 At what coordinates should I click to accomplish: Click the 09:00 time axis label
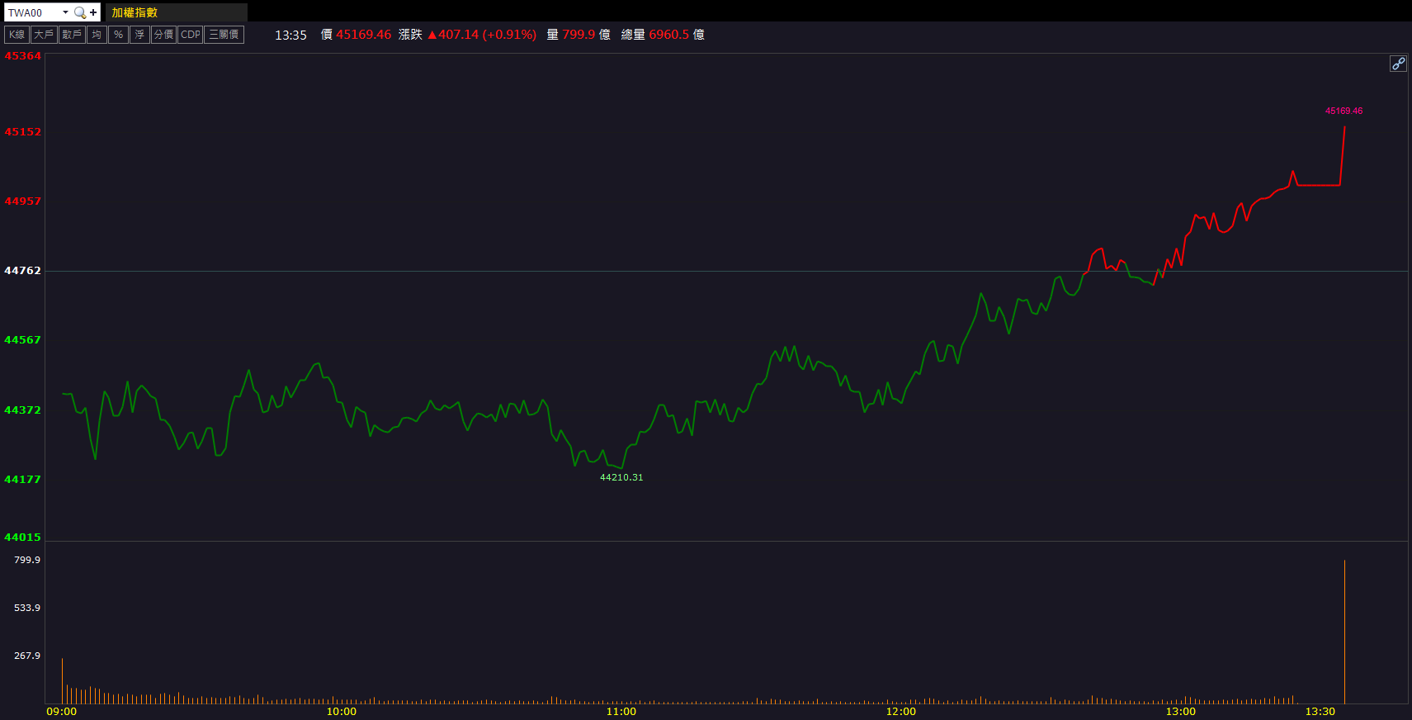coord(62,712)
